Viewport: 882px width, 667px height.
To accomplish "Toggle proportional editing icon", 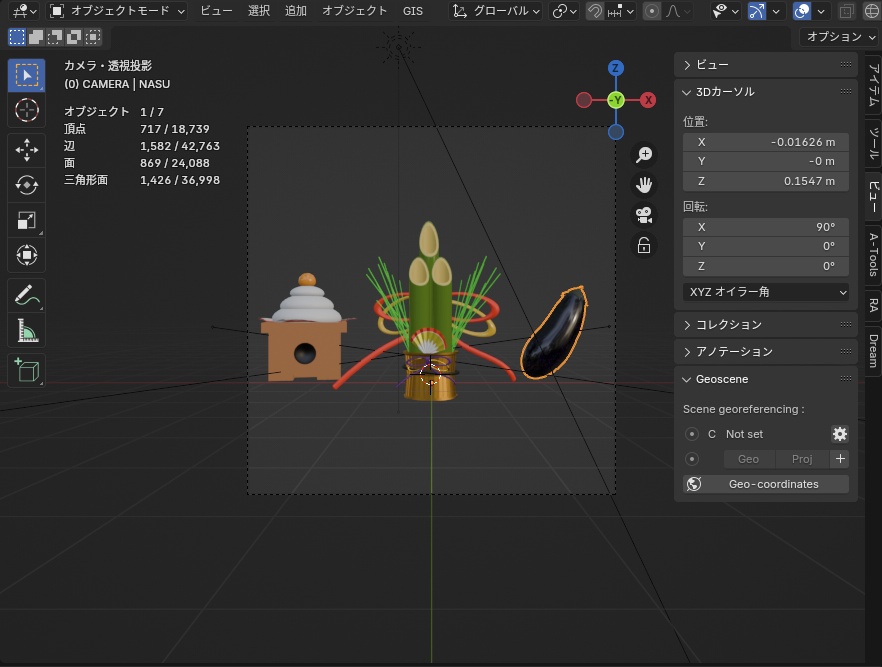I will (x=651, y=11).
